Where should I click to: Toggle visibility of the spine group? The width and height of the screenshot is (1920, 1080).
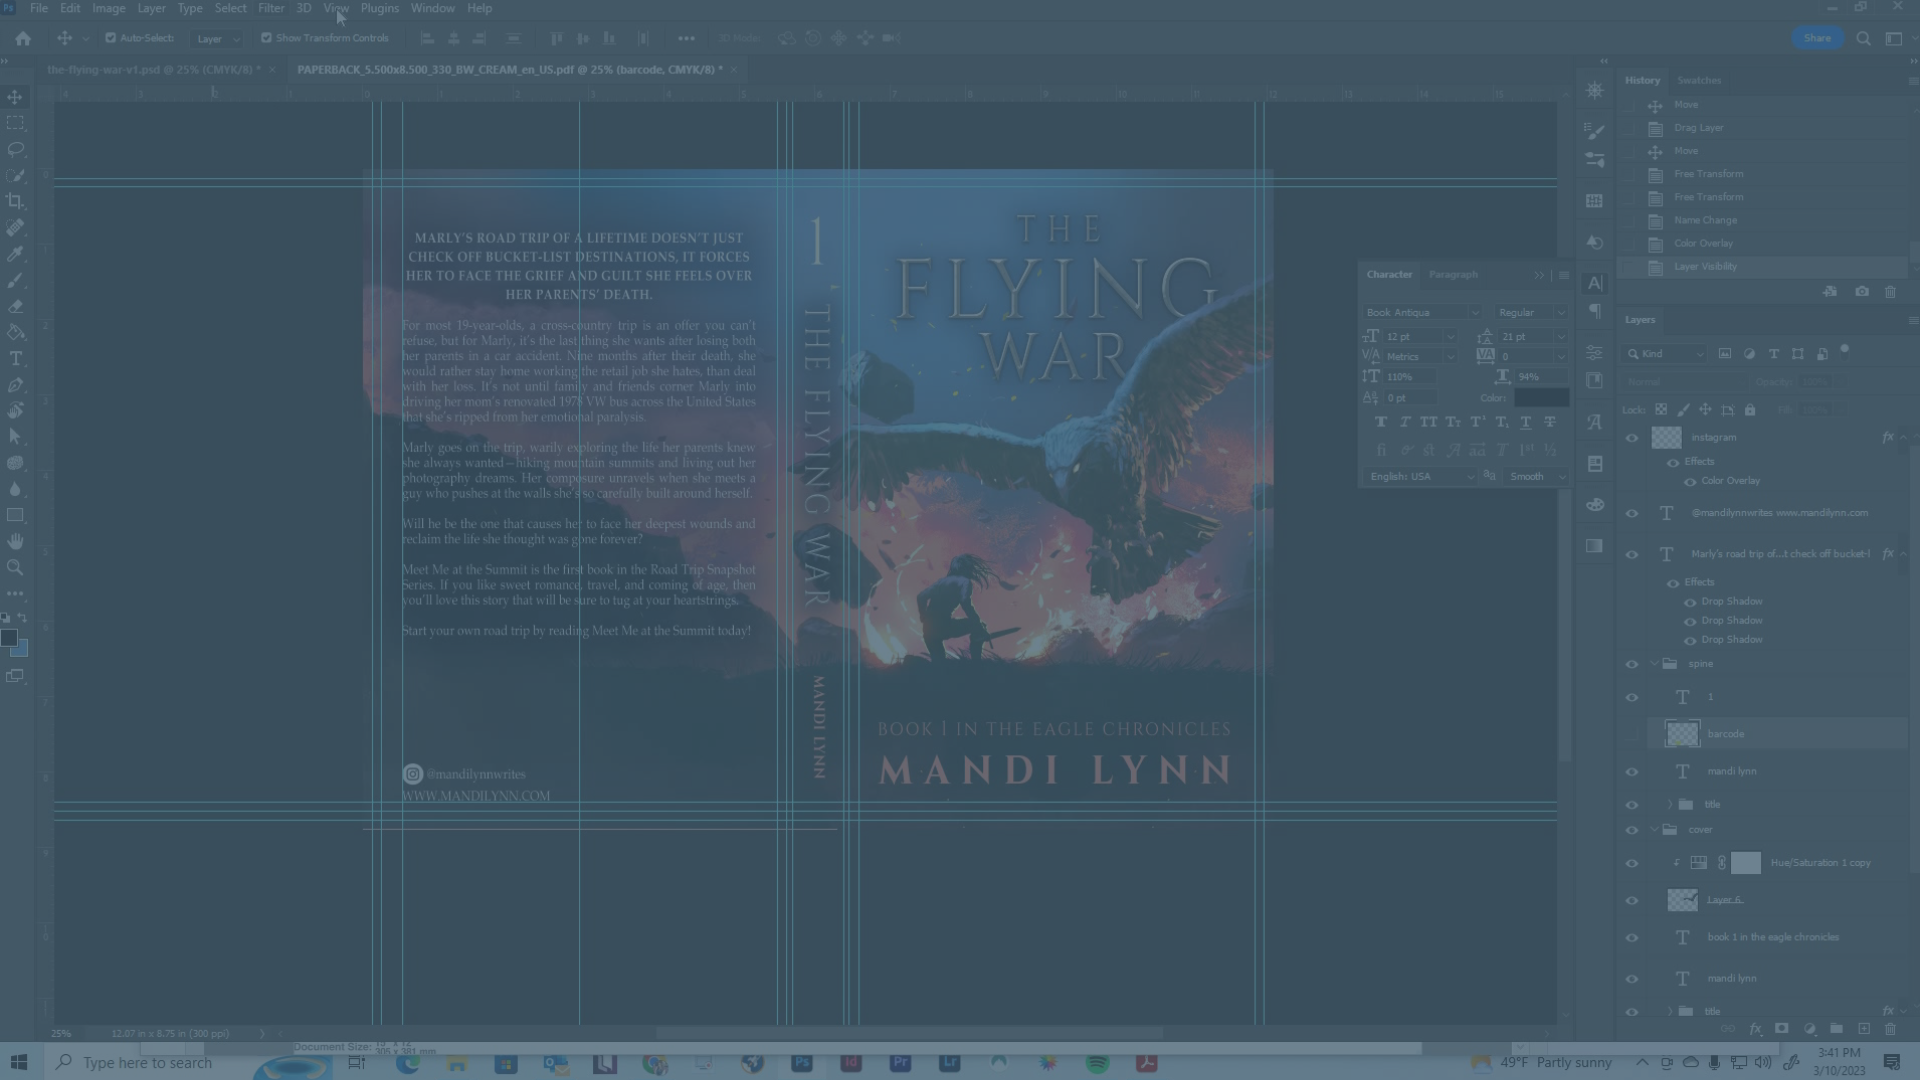point(1632,664)
